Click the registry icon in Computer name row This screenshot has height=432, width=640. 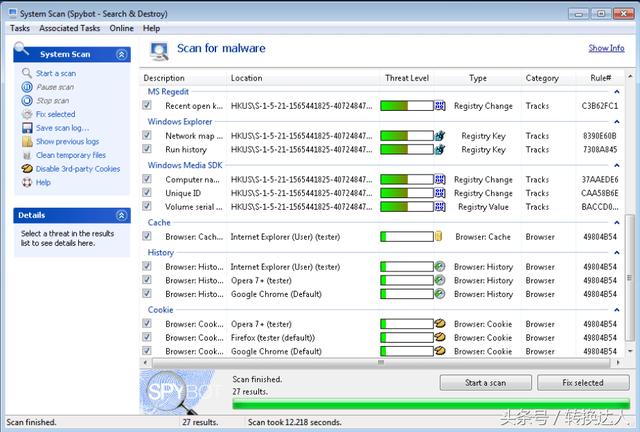click(x=440, y=179)
